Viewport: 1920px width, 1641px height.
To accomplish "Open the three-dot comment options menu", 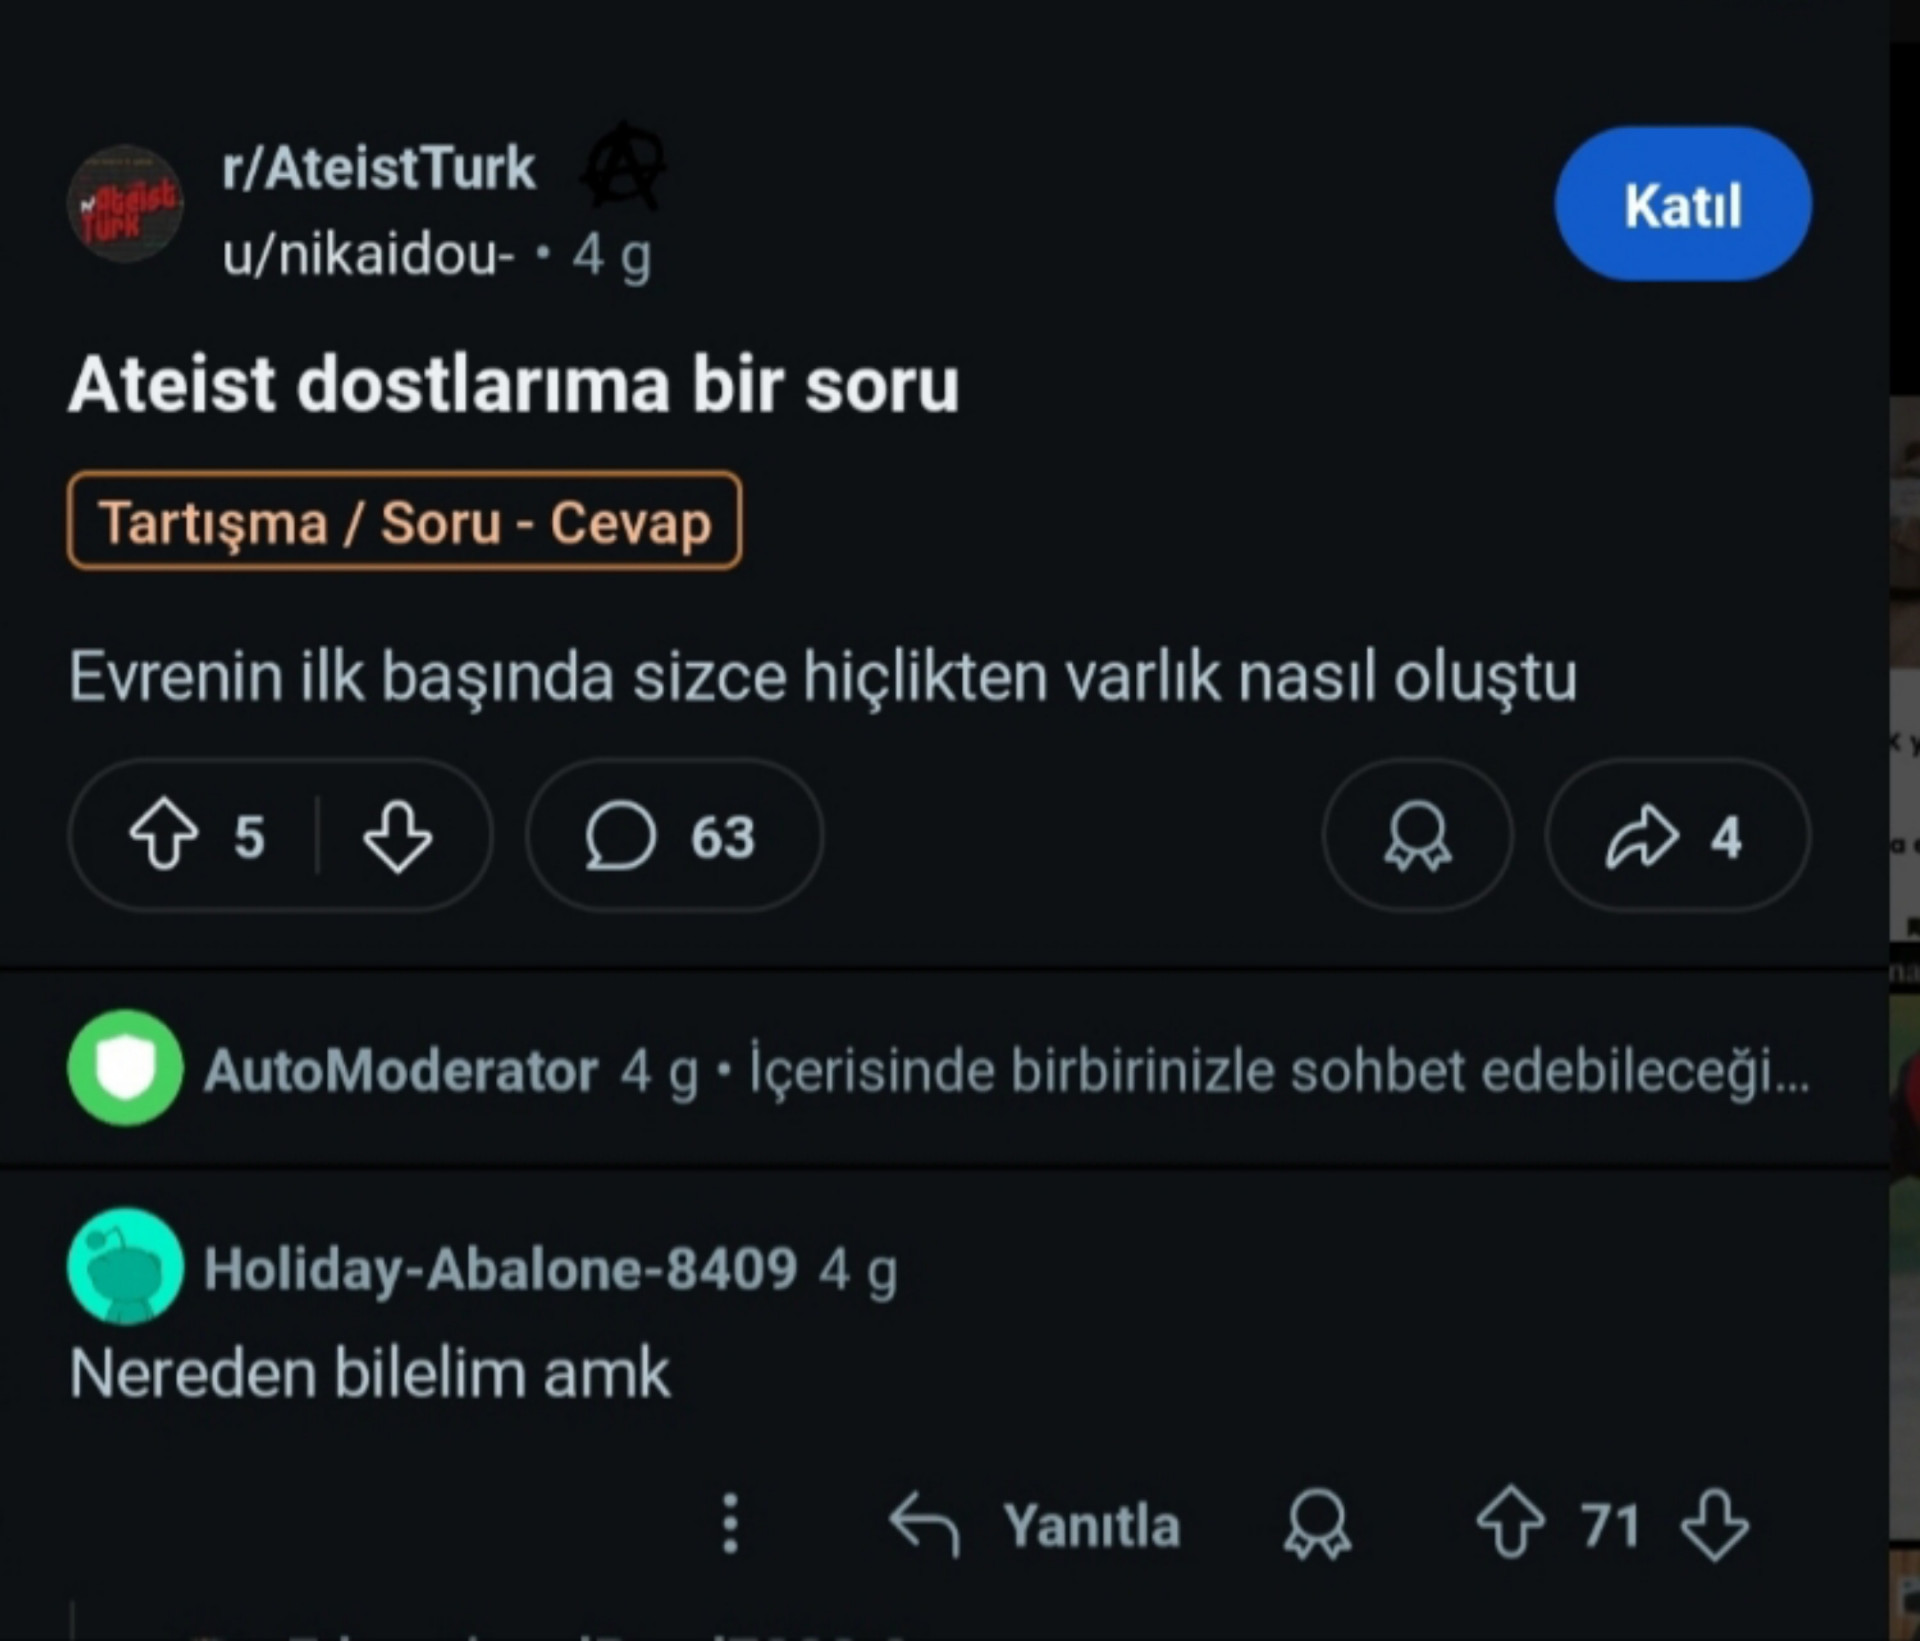I will coord(730,1524).
